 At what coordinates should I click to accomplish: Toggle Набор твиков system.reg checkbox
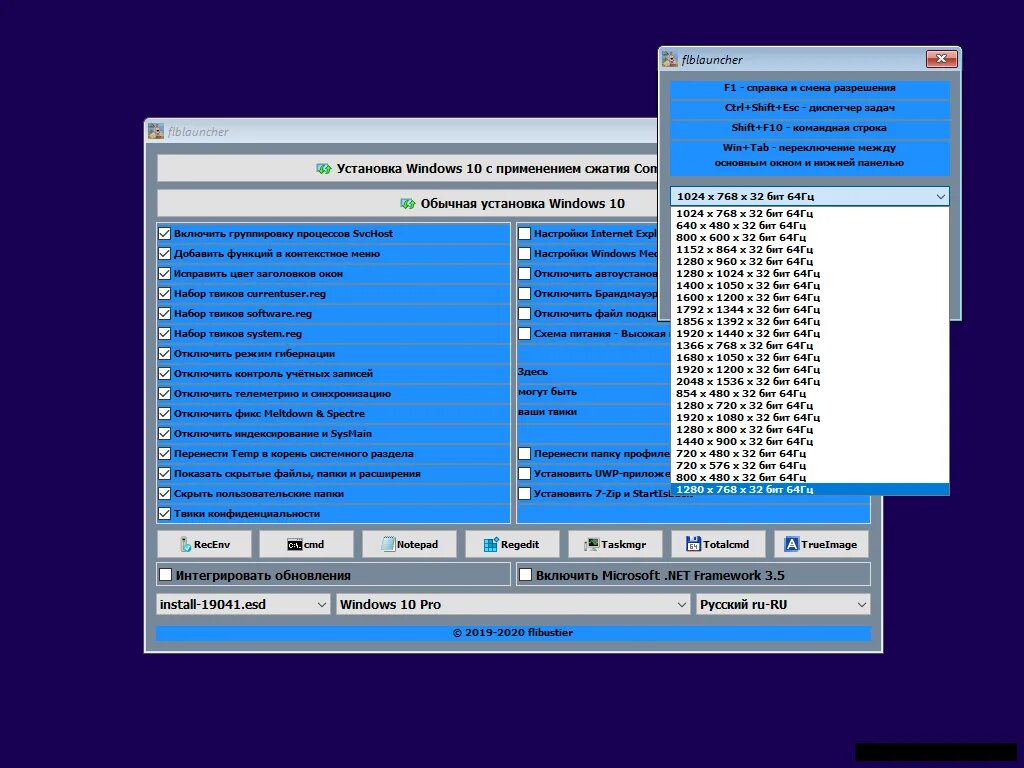tap(165, 334)
